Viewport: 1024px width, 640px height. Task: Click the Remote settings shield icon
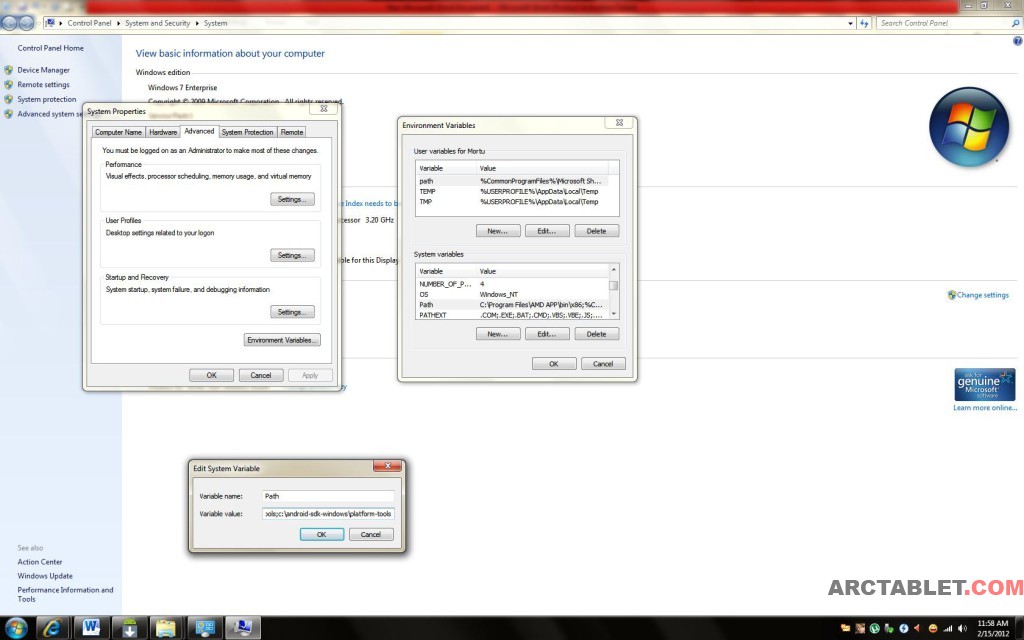8,84
